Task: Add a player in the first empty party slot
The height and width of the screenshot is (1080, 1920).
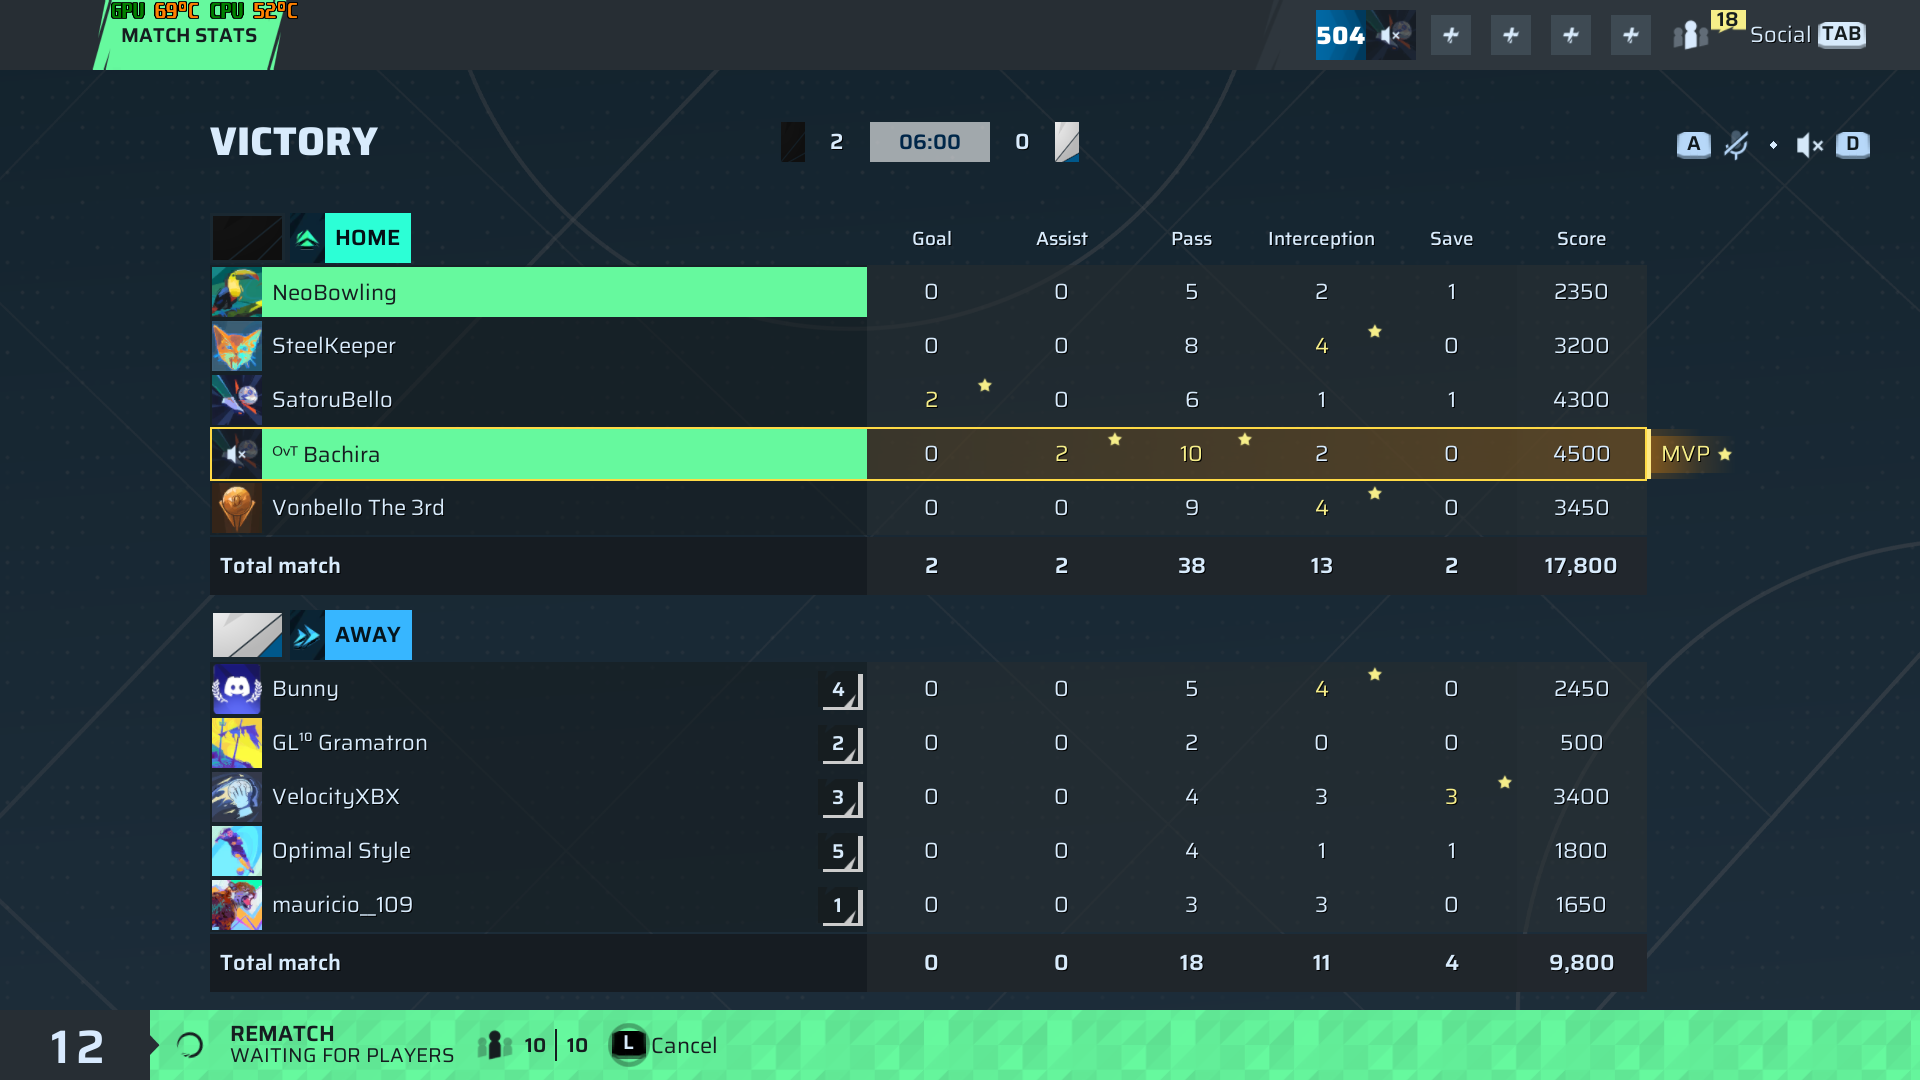Action: [x=1451, y=36]
